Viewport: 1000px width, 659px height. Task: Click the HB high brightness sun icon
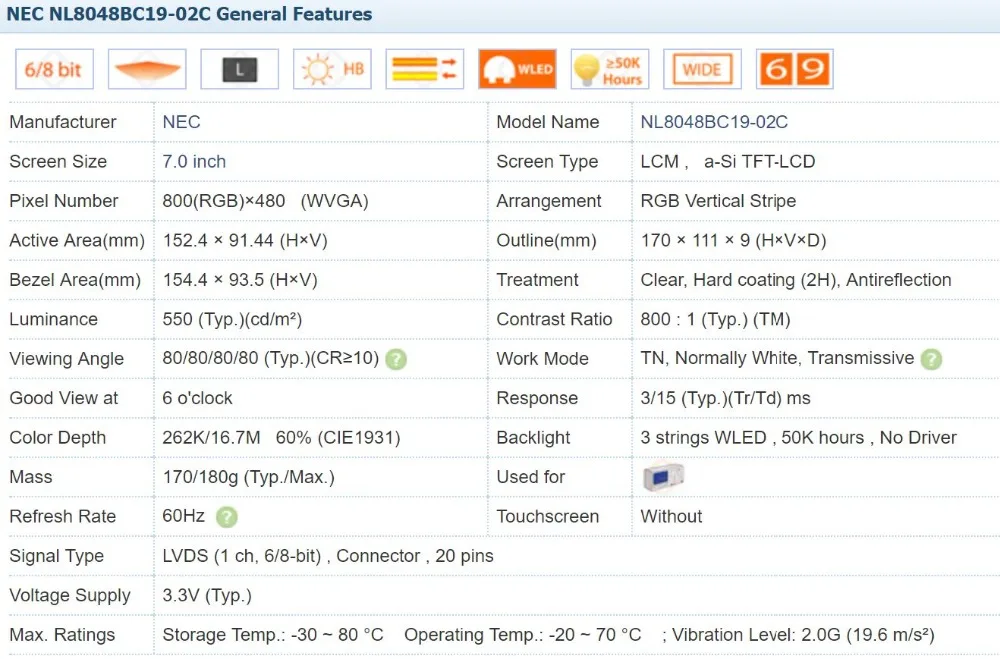[332, 69]
